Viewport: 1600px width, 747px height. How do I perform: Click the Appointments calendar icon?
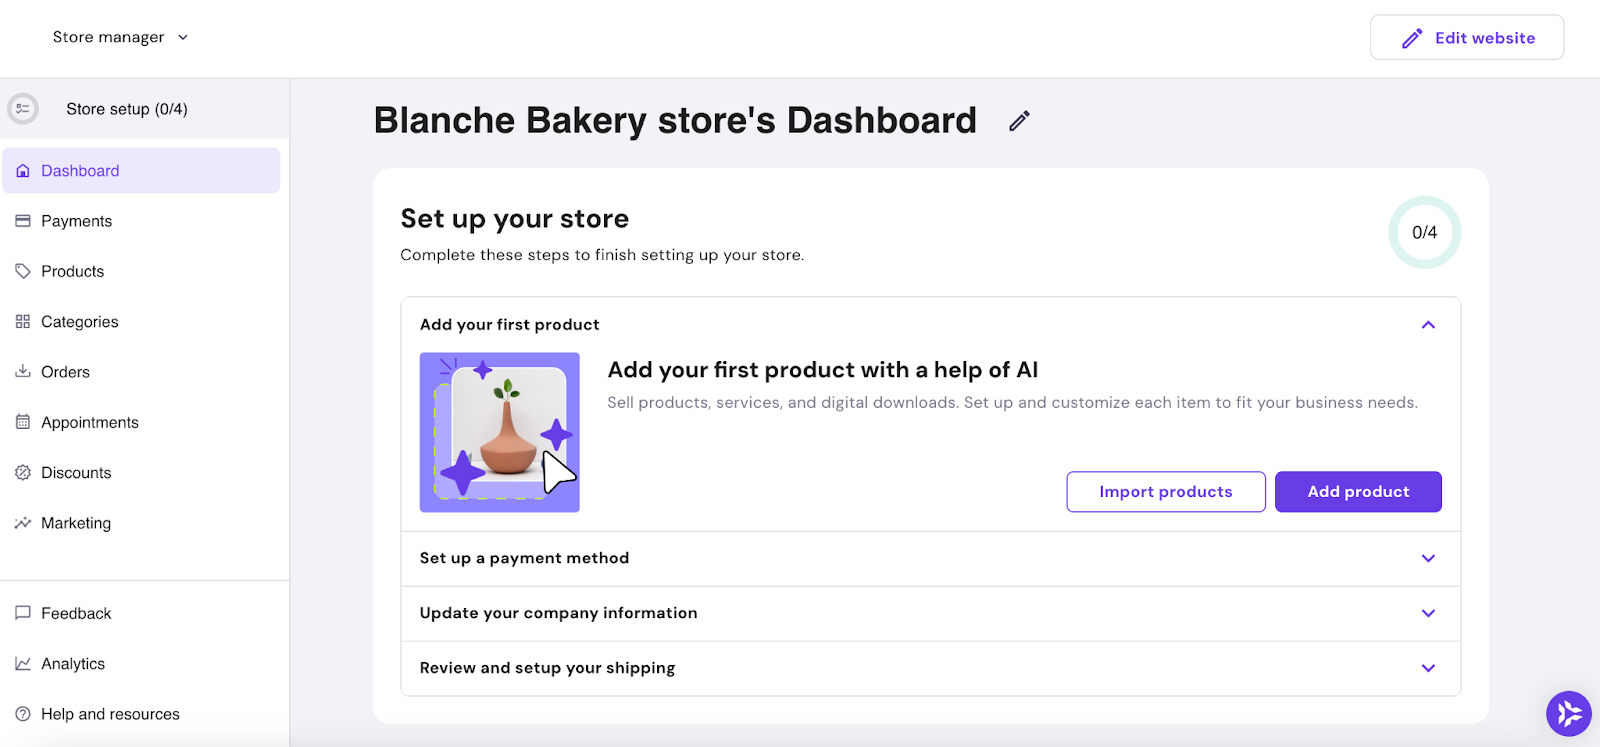23,422
